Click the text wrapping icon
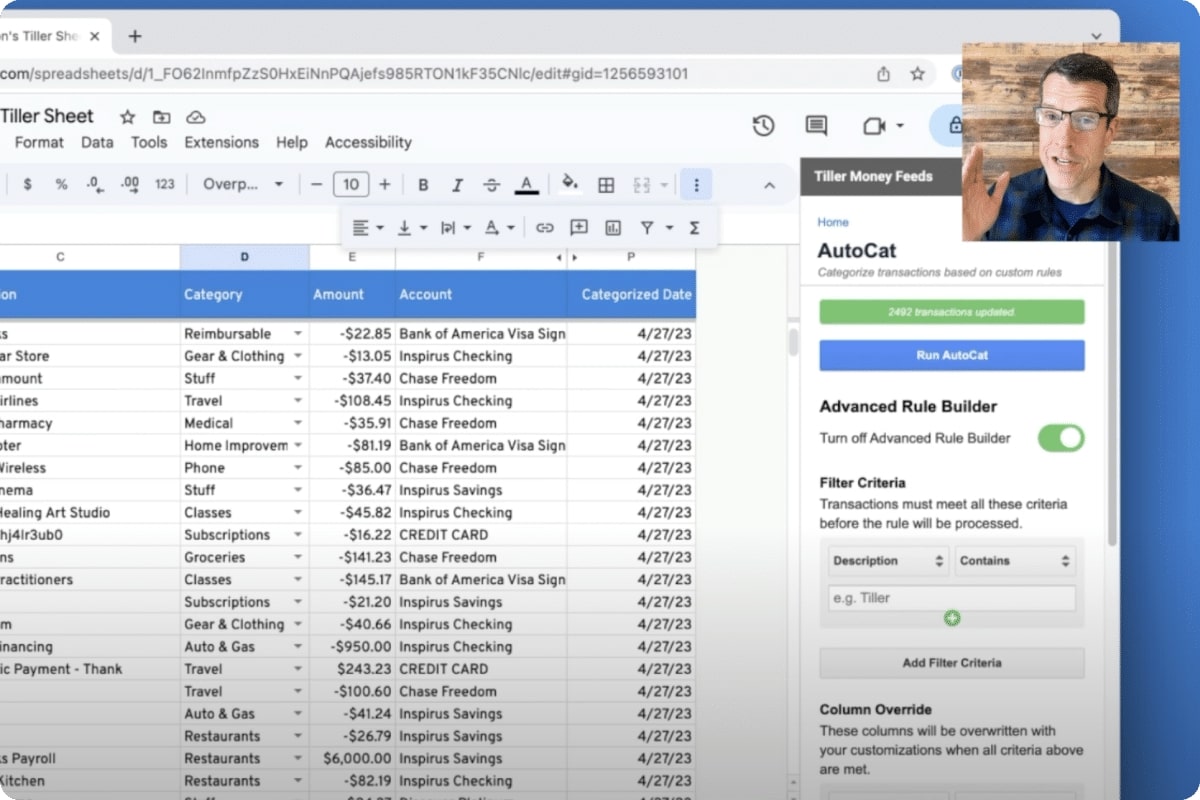The height and width of the screenshot is (800, 1200). 448,228
